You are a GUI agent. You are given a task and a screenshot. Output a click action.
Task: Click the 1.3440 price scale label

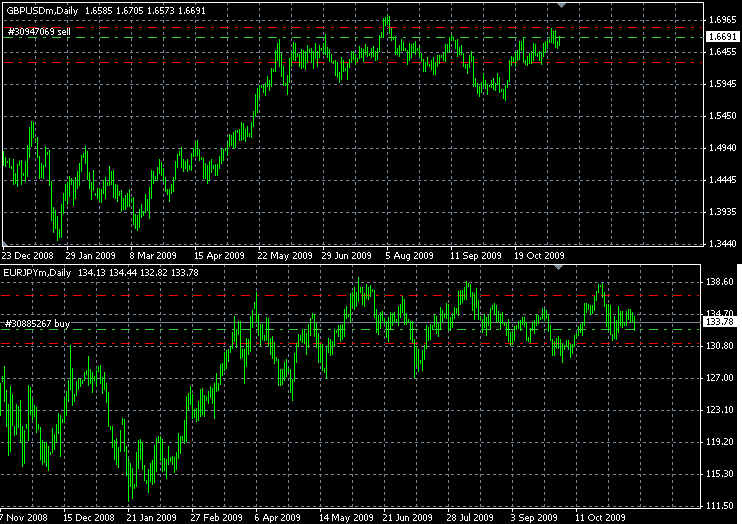(723, 244)
